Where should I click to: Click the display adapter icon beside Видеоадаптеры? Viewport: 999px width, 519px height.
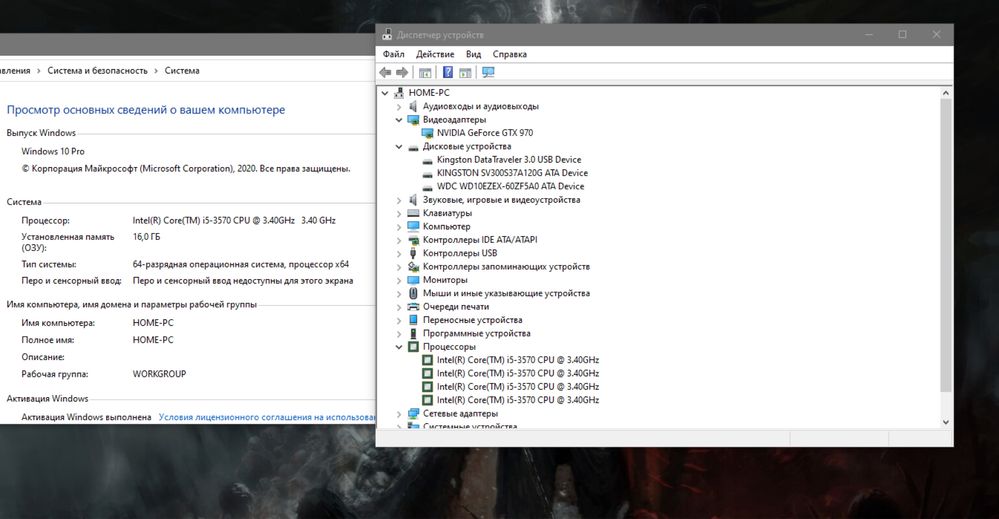pyautogui.click(x=413, y=120)
